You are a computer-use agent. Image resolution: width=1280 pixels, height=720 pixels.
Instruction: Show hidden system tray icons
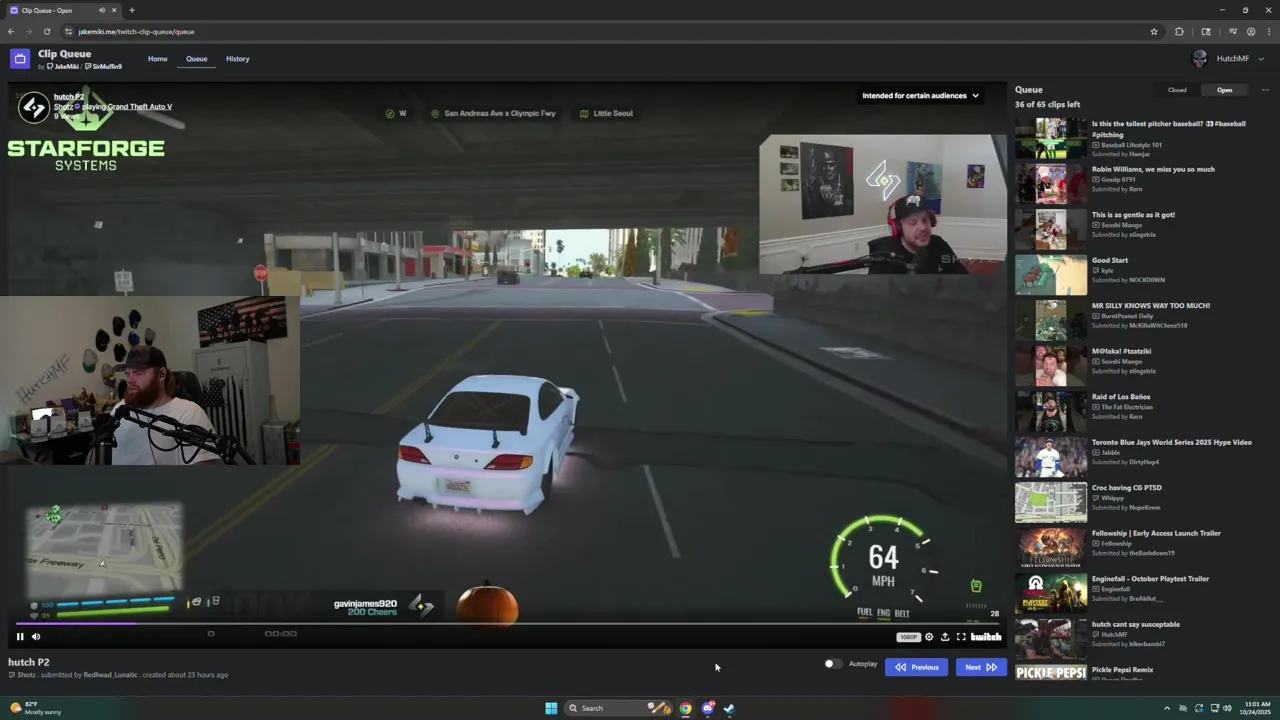tap(1166, 708)
